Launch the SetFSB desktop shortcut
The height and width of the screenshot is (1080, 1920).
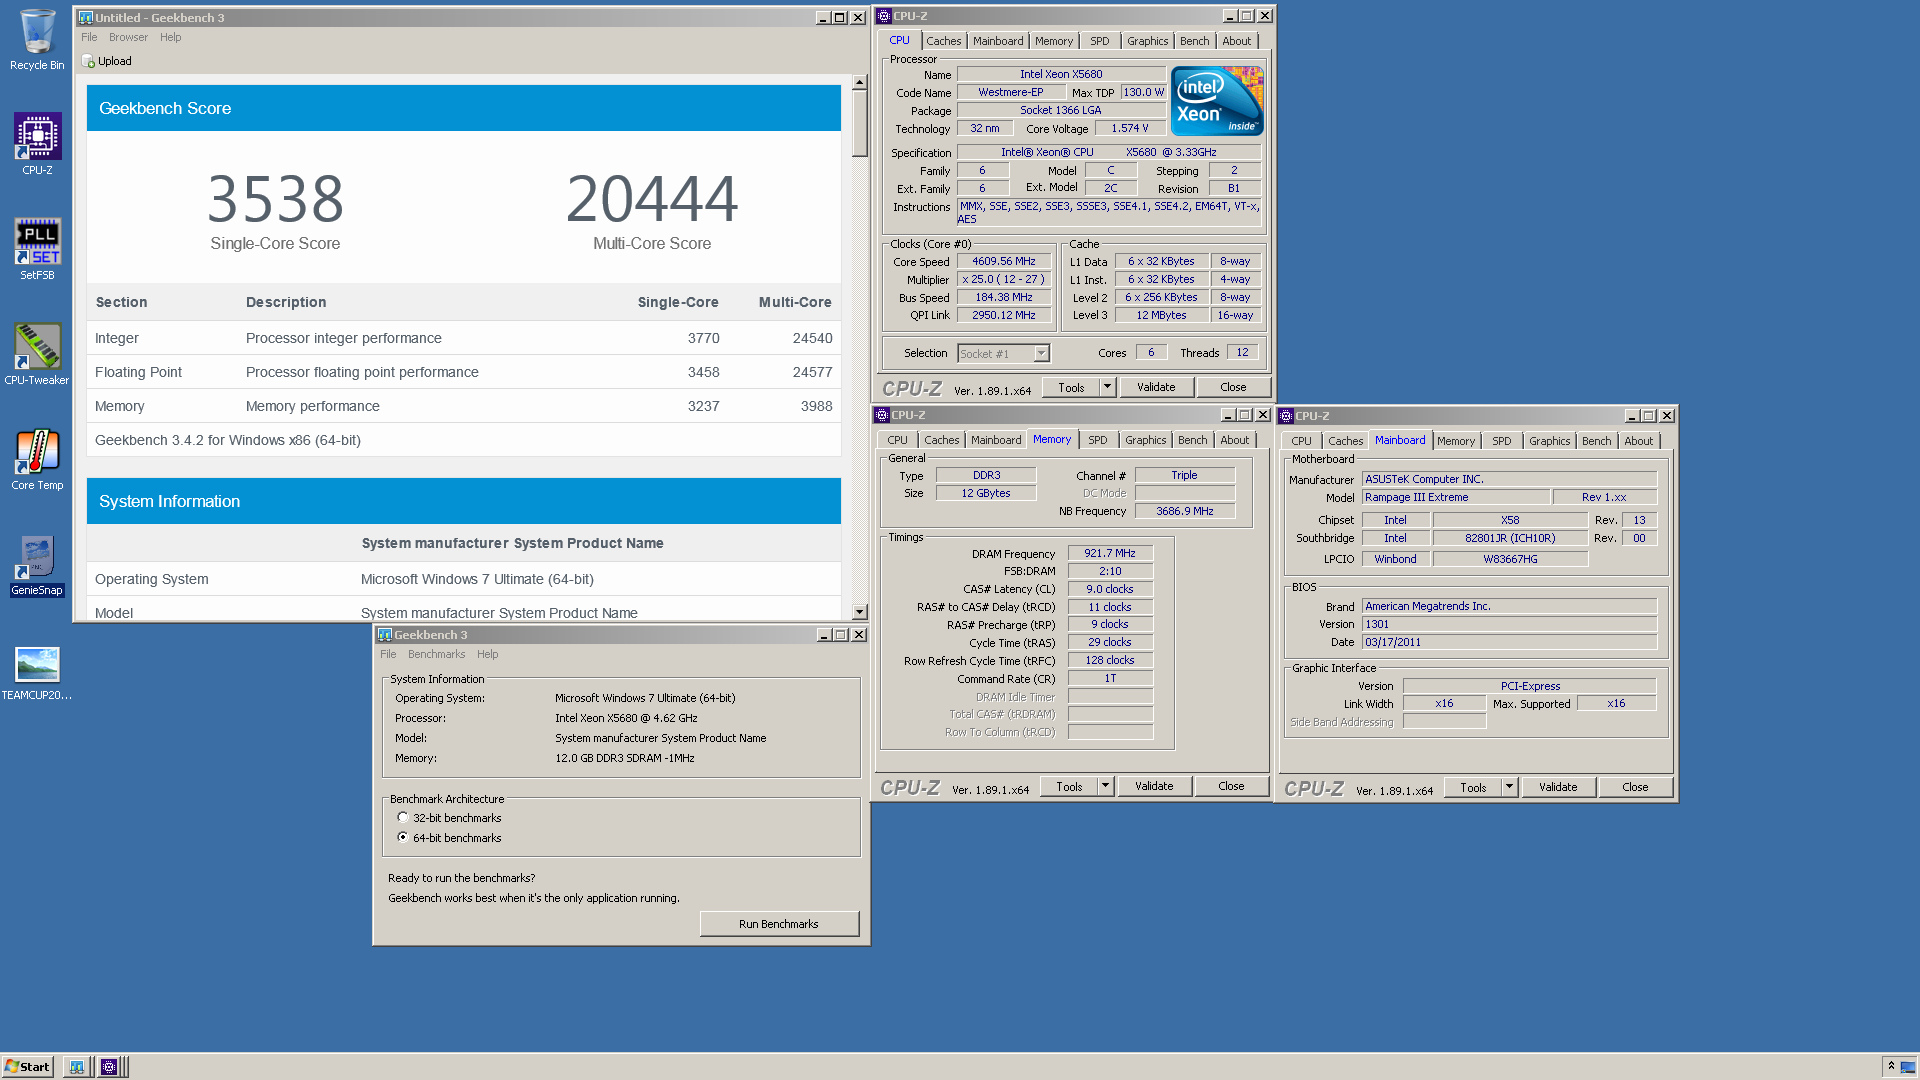point(37,249)
